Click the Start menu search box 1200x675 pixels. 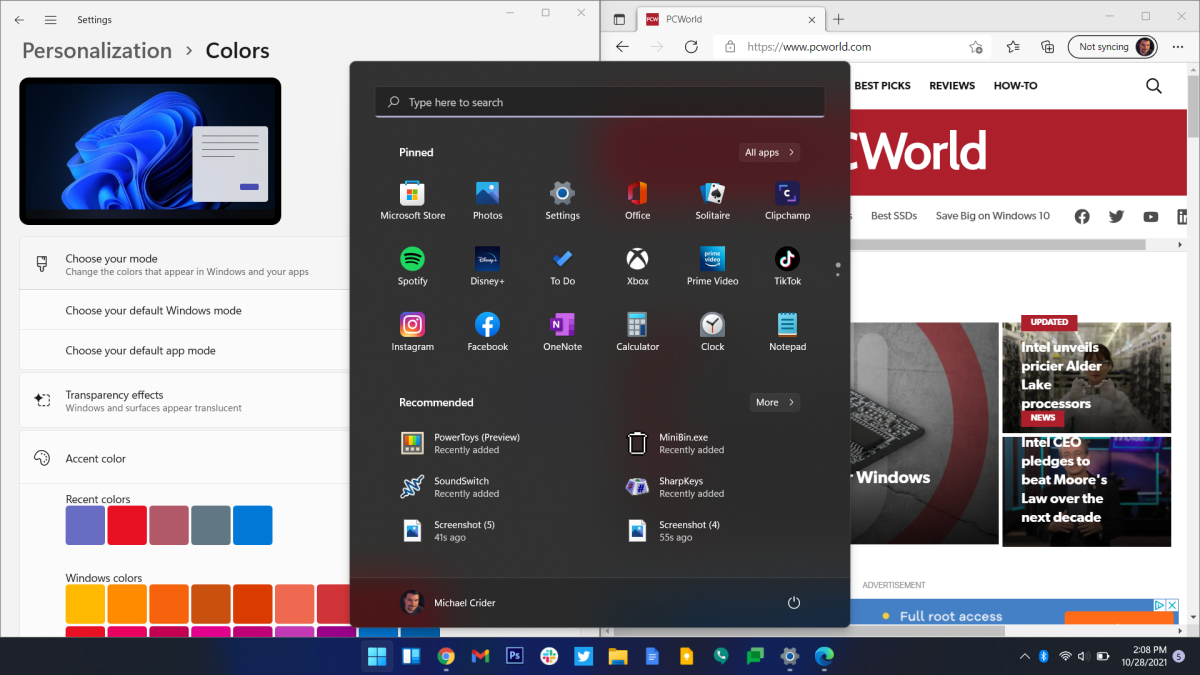600,102
